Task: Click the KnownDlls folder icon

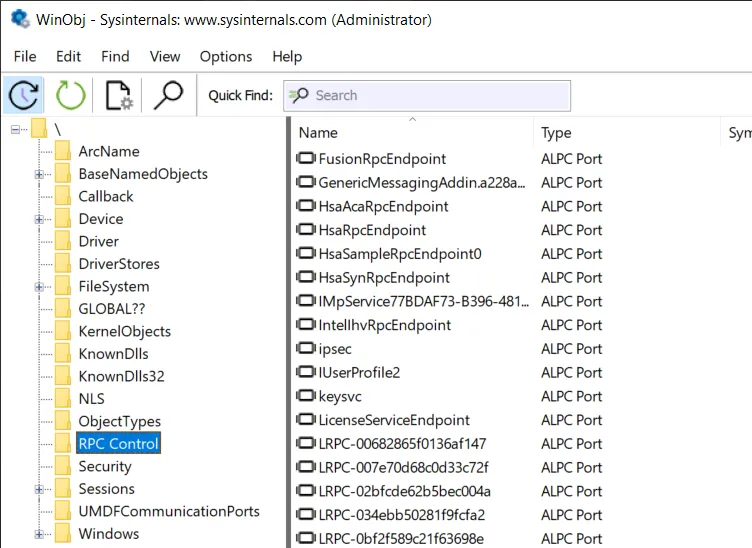Action: click(63, 354)
